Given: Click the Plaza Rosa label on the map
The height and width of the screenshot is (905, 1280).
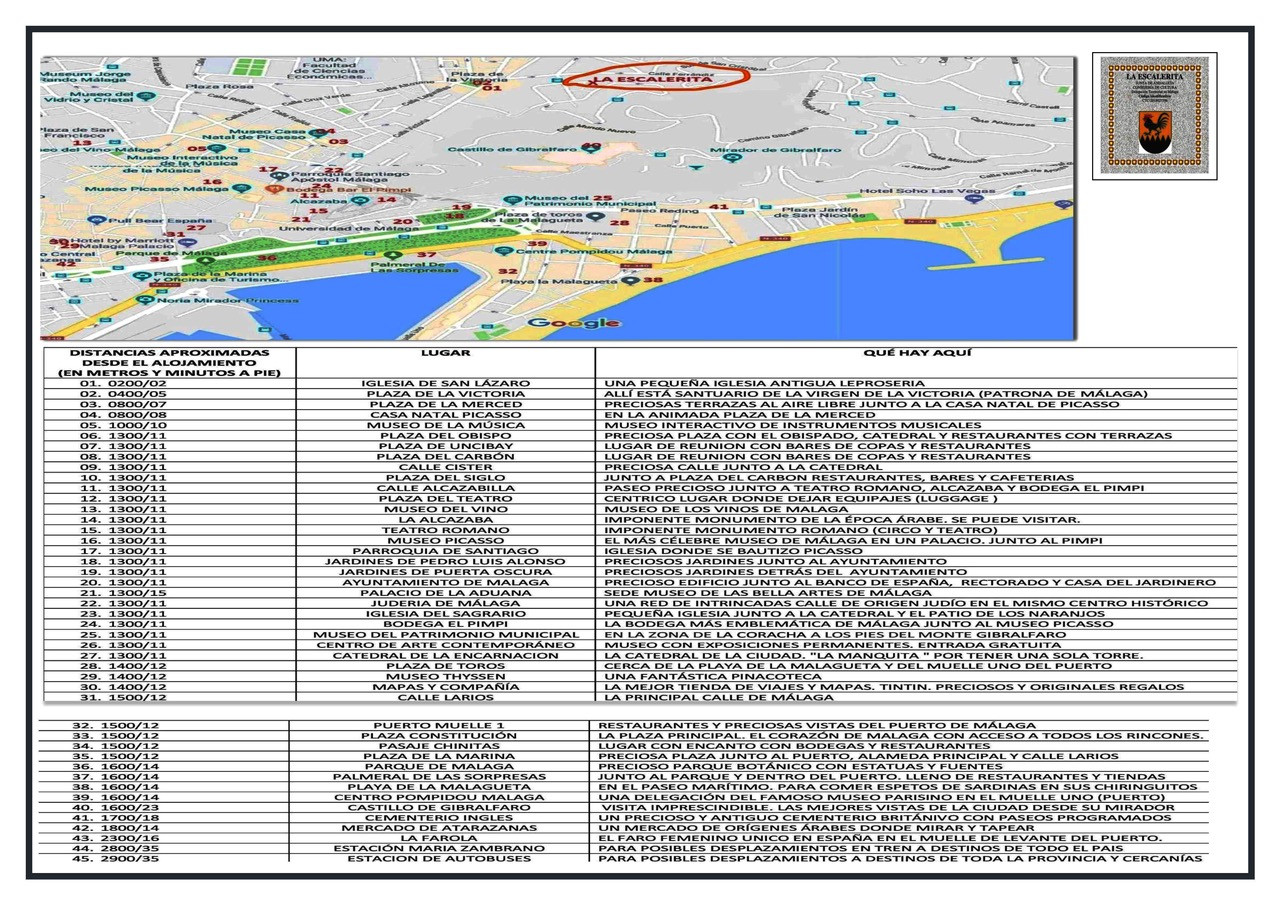Looking at the screenshot, I should (219, 87).
